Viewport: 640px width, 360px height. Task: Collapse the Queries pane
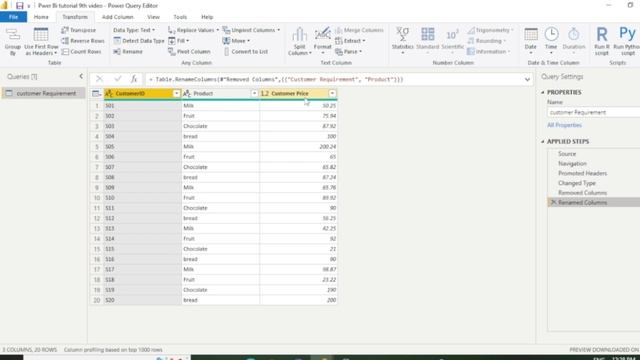coord(81,76)
